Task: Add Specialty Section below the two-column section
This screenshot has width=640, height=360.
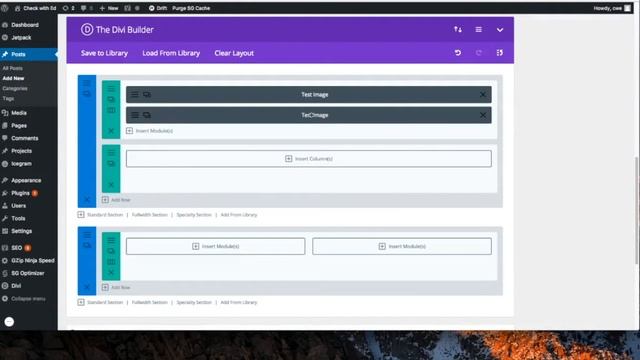Action: click(x=194, y=302)
